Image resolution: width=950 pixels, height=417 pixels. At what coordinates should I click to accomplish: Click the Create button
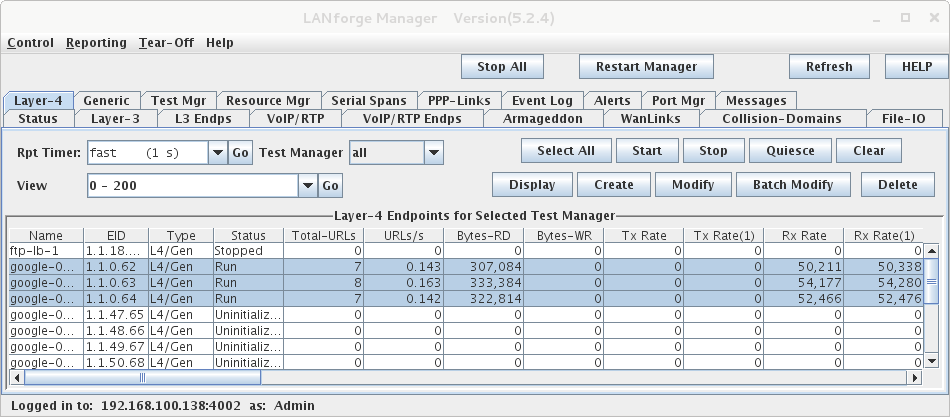[614, 185]
